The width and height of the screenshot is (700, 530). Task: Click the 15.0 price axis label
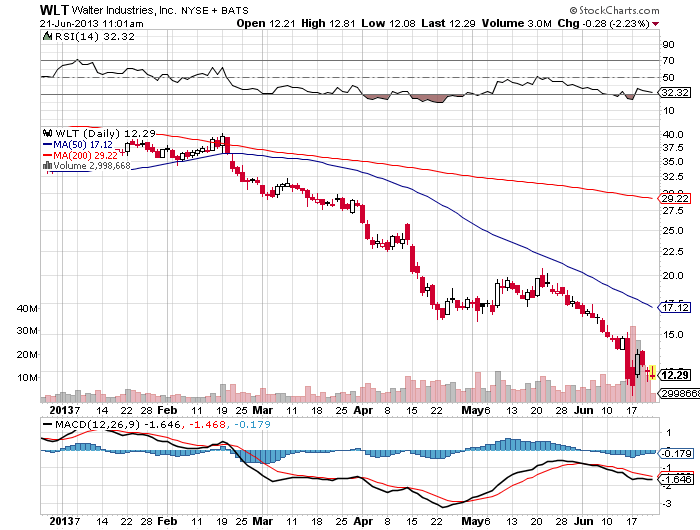click(x=673, y=335)
